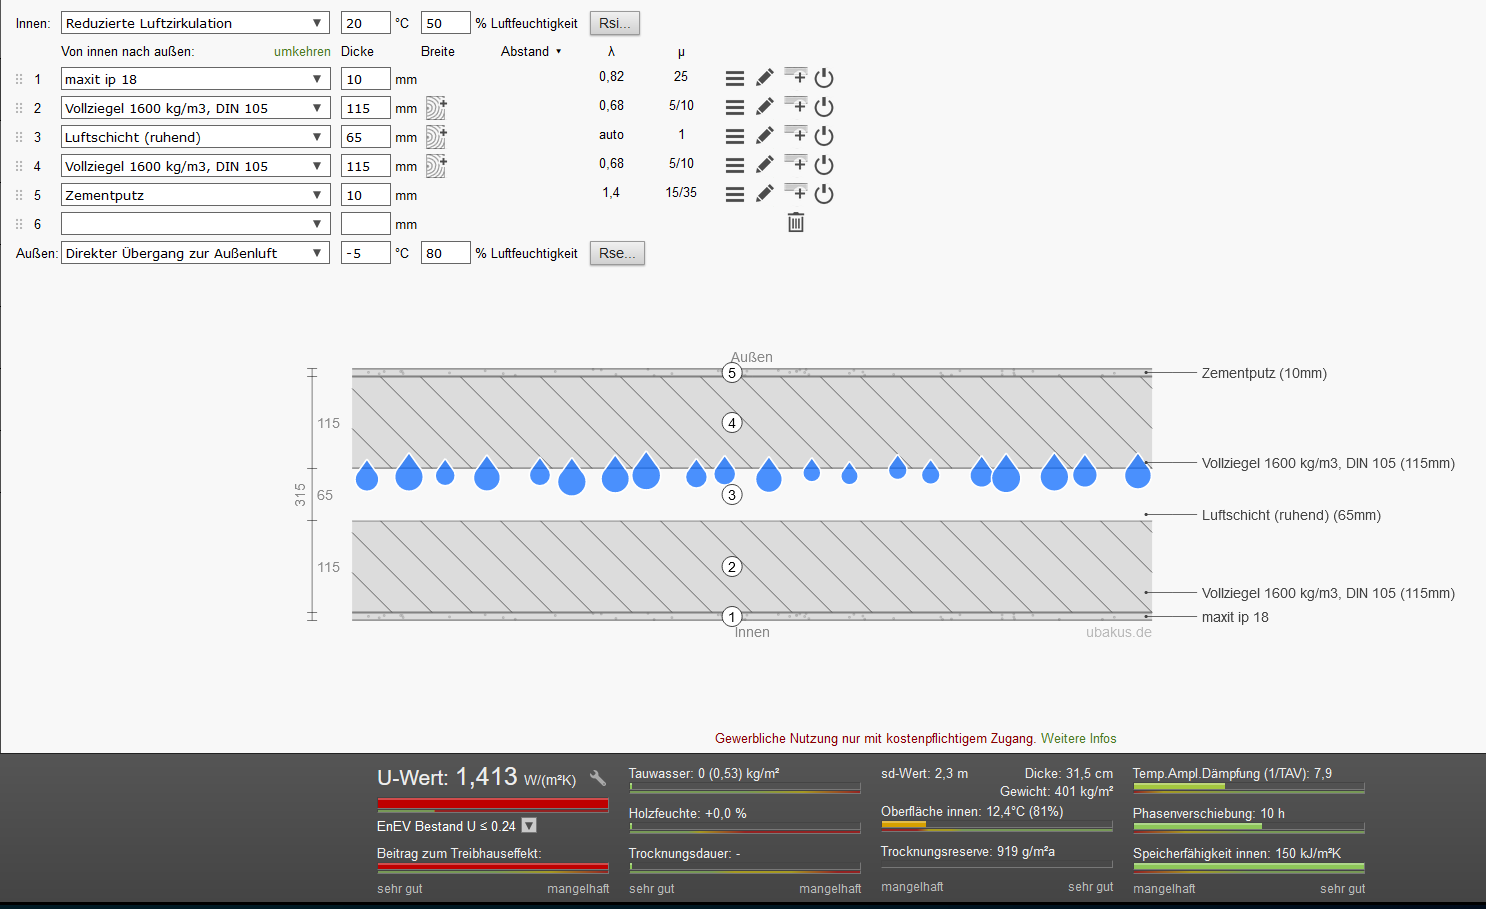Follow the Weitere Infos link

pos(1078,738)
